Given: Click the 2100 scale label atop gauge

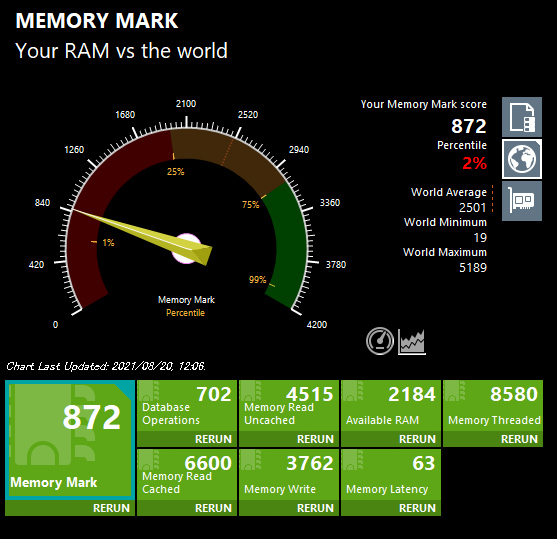Looking at the screenshot, I should tap(186, 103).
